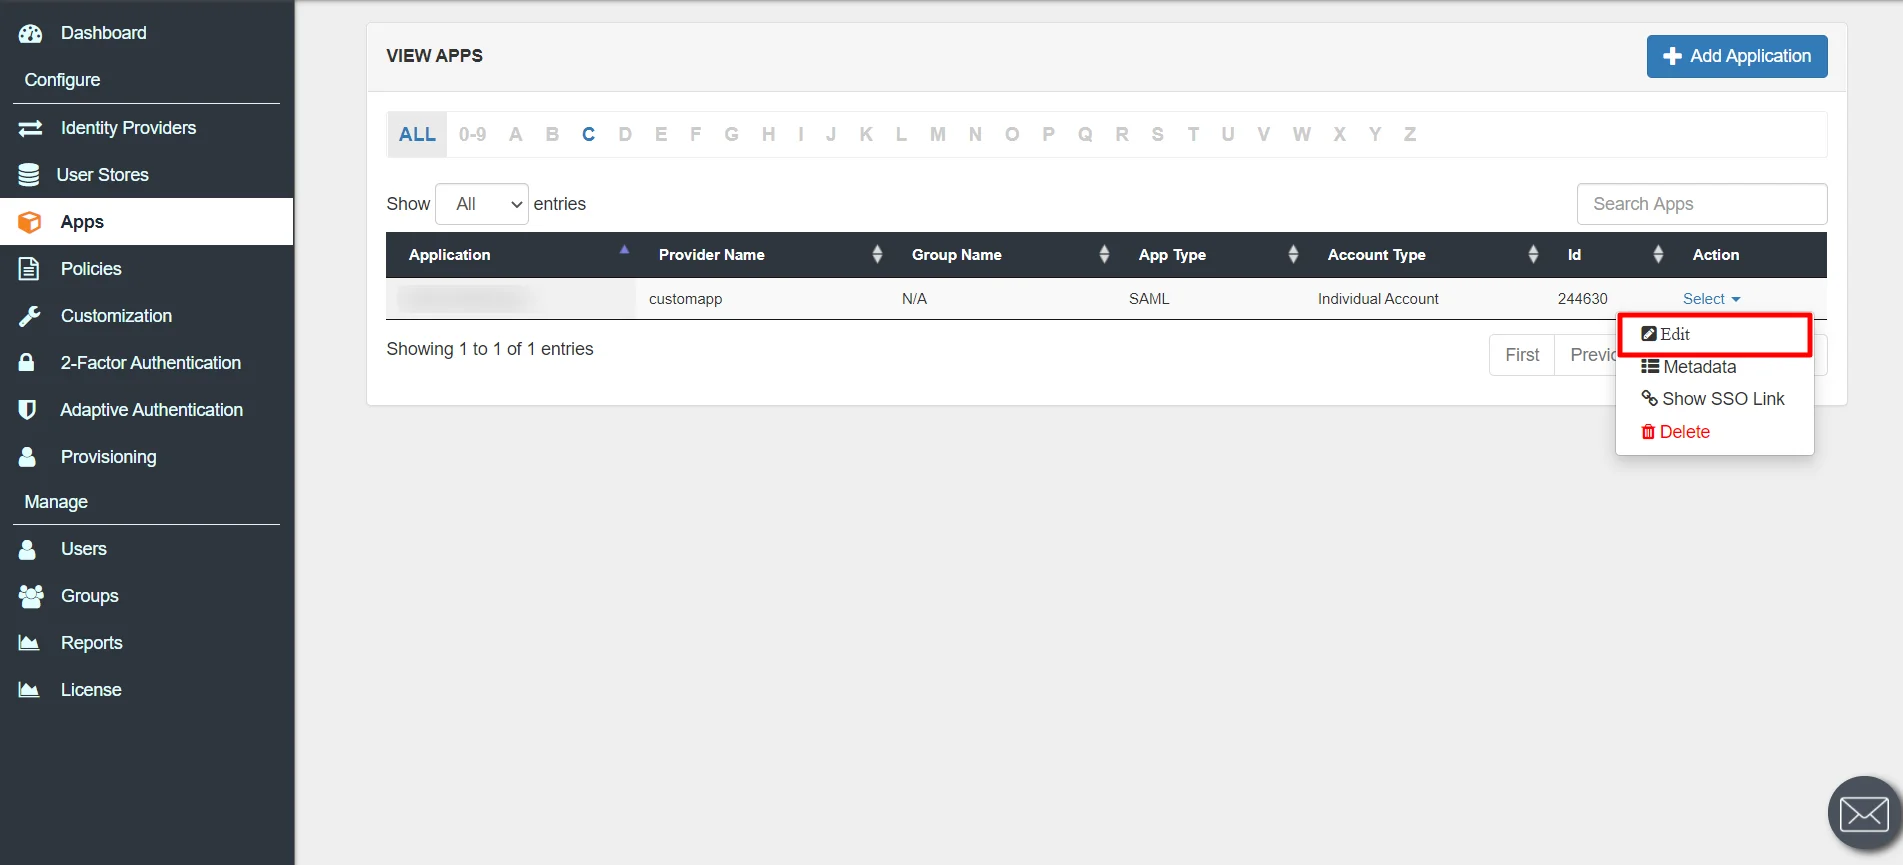The image size is (1903, 865).
Task: Click the Policies document icon
Action: [x=29, y=269]
